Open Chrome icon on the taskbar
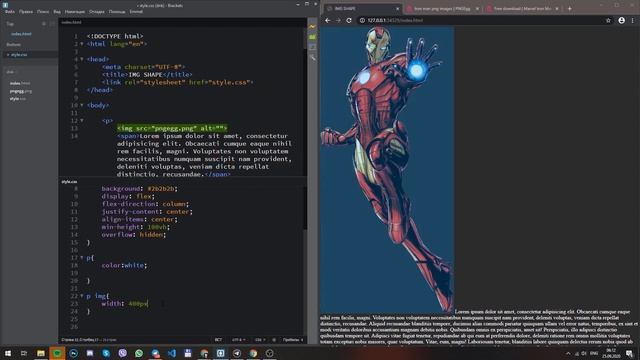Viewport: 640px width, 360px height. coord(253,353)
